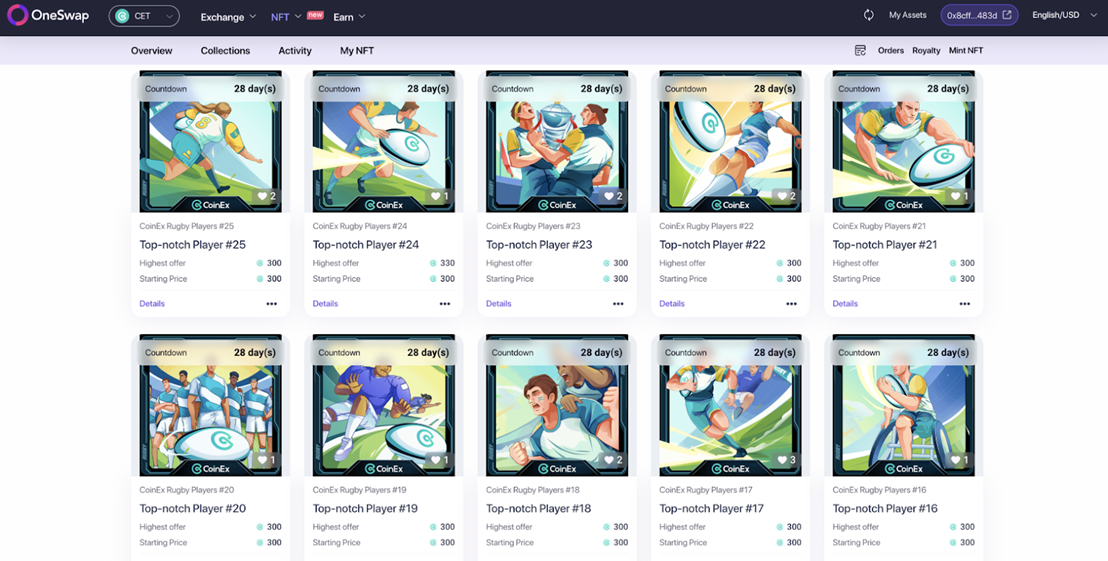The height and width of the screenshot is (561, 1108).
Task: Click the Top-notch Player #17 title
Action: pos(711,508)
